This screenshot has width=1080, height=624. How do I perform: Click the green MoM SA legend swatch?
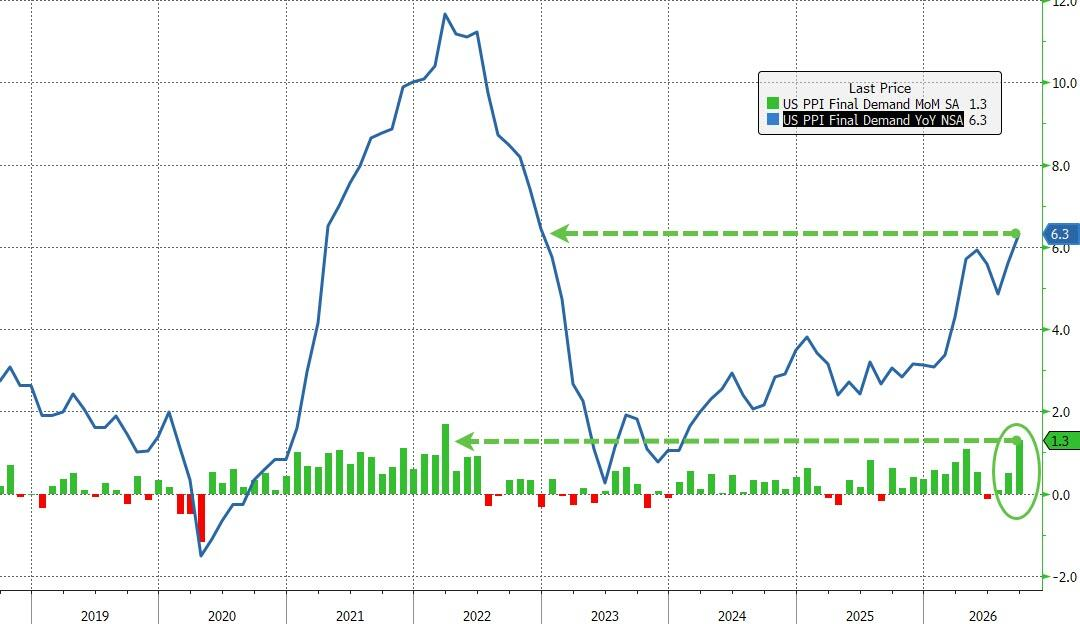pos(773,104)
